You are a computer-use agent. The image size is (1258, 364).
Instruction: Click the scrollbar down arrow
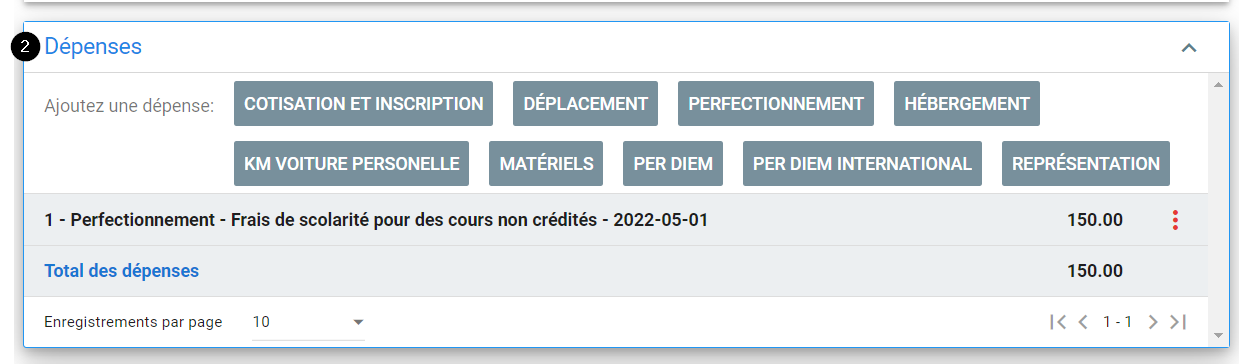pos(1218,335)
